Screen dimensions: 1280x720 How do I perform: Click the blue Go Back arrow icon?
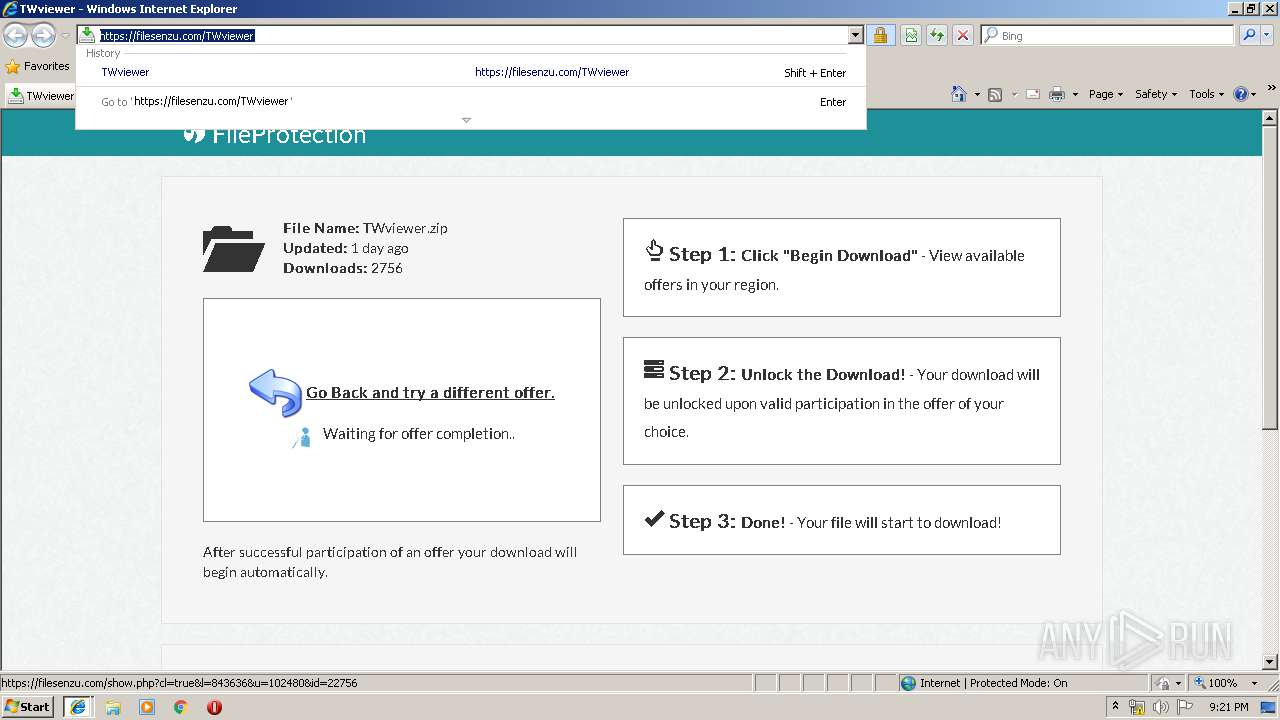[275, 393]
